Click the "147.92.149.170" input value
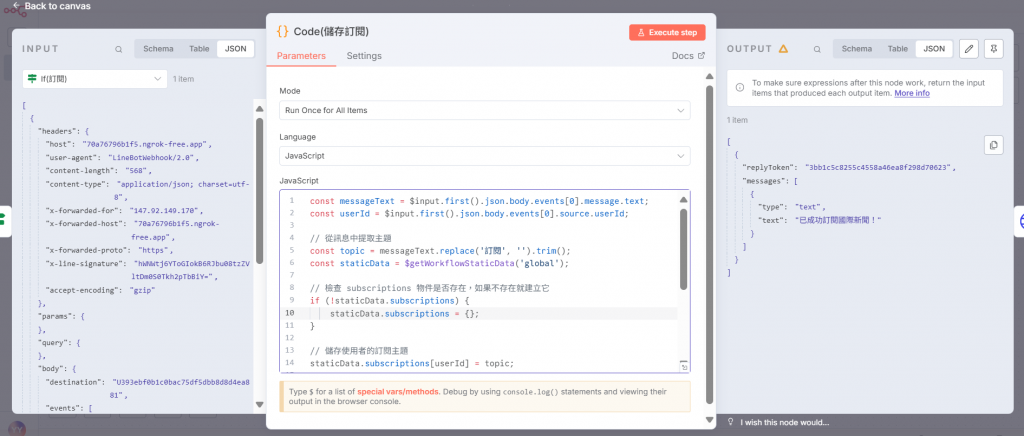This screenshot has width=1024, height=436. pos(166,211)
